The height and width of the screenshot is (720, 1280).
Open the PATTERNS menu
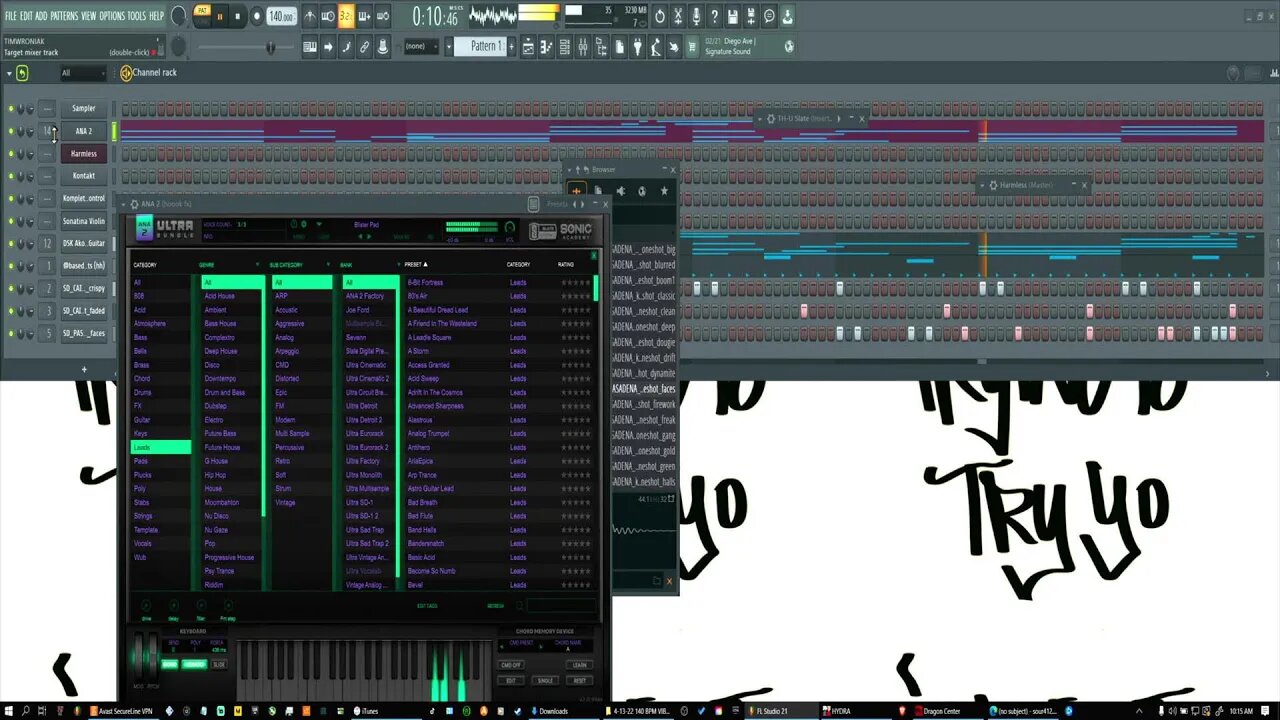pos(64,16)
